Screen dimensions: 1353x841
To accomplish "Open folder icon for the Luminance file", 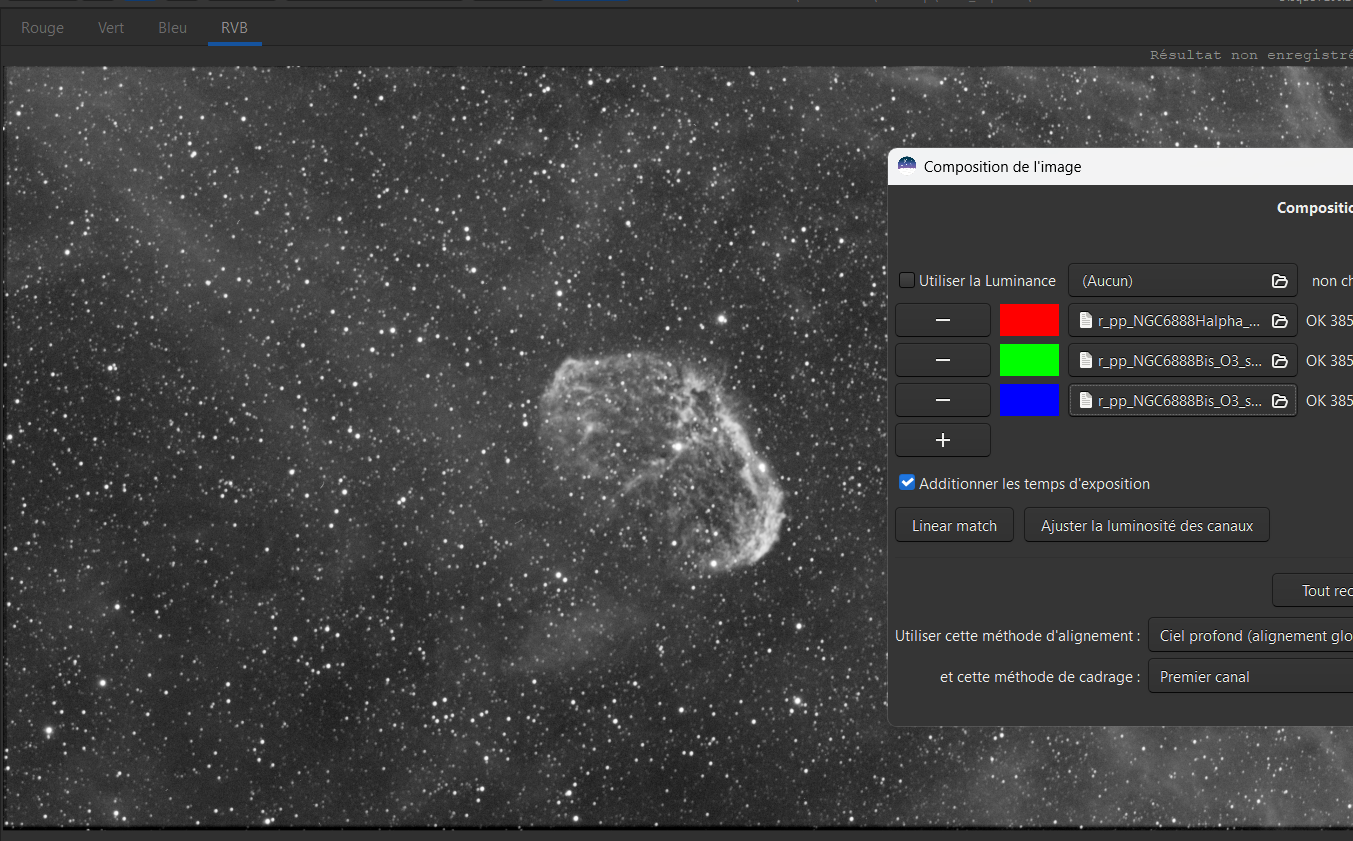I will 1279,281.
